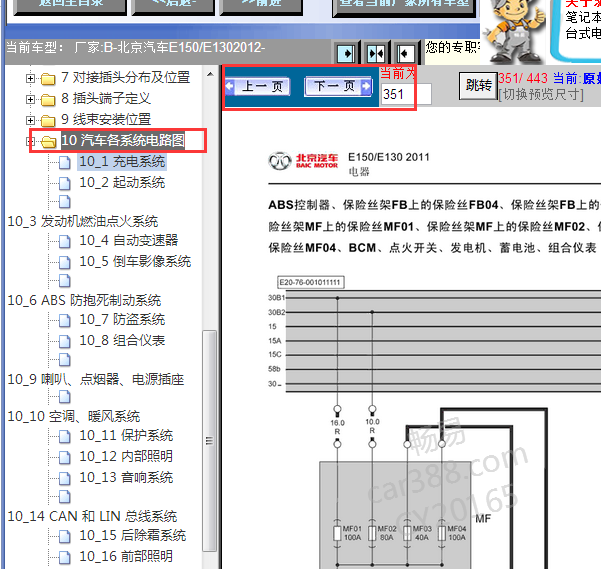Expand folder 8 插头端子定义
This screenshot has width=601, height=569.
(30, 100)
